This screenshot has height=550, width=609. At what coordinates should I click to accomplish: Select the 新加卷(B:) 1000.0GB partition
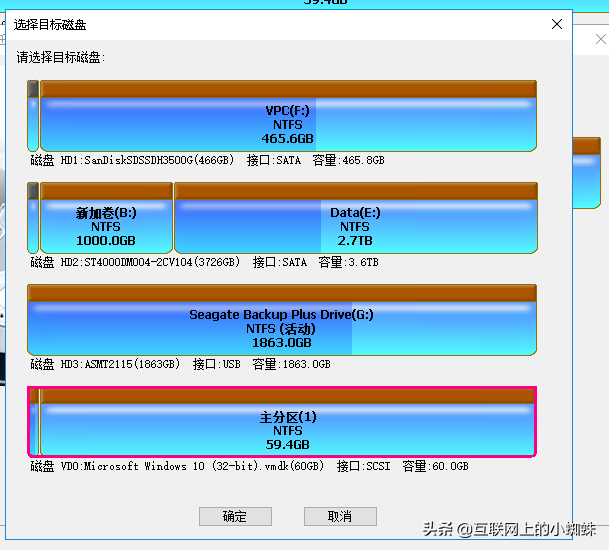tap(106, 218)
